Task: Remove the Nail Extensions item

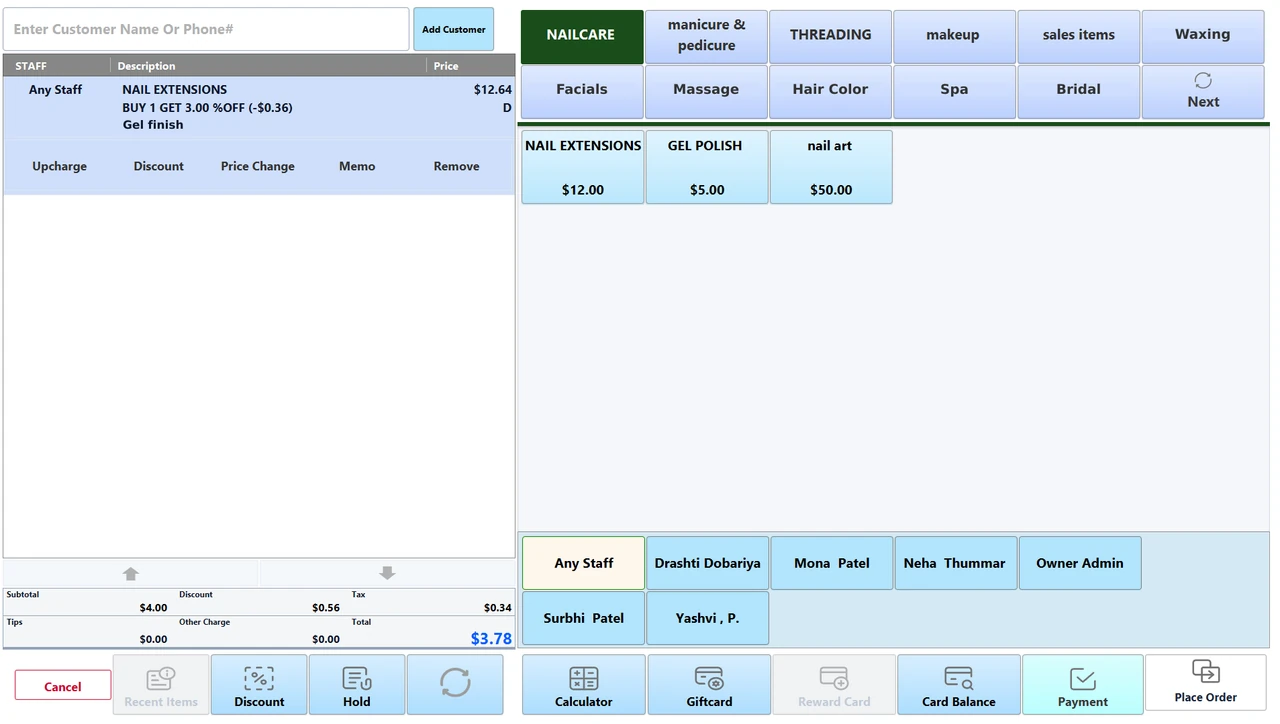Action: pyautogui.click(x=456, y=166)
